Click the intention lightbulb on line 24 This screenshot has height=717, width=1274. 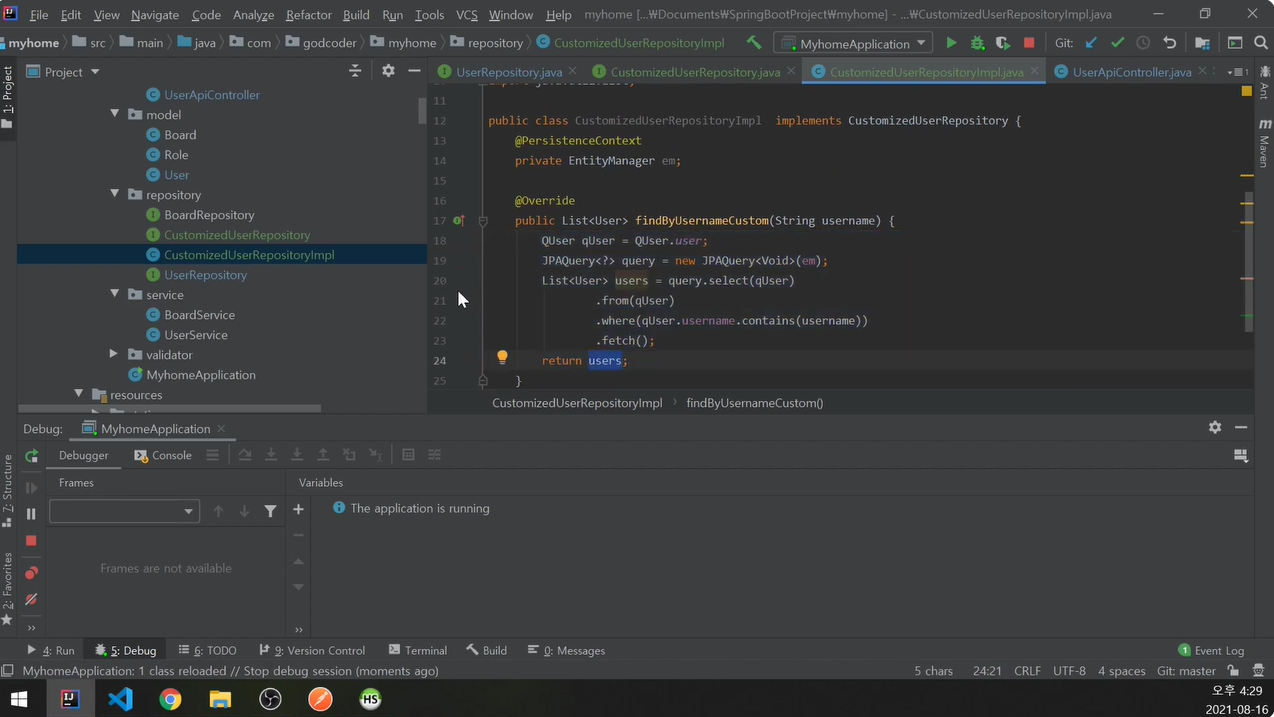click(502, 357)
